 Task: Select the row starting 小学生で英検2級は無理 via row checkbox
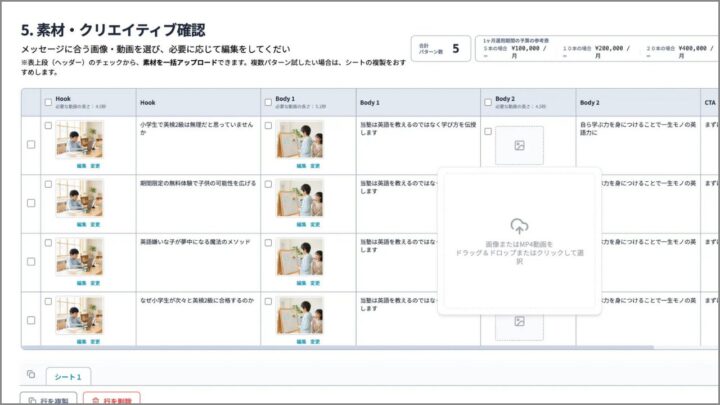tap(31, 145)
